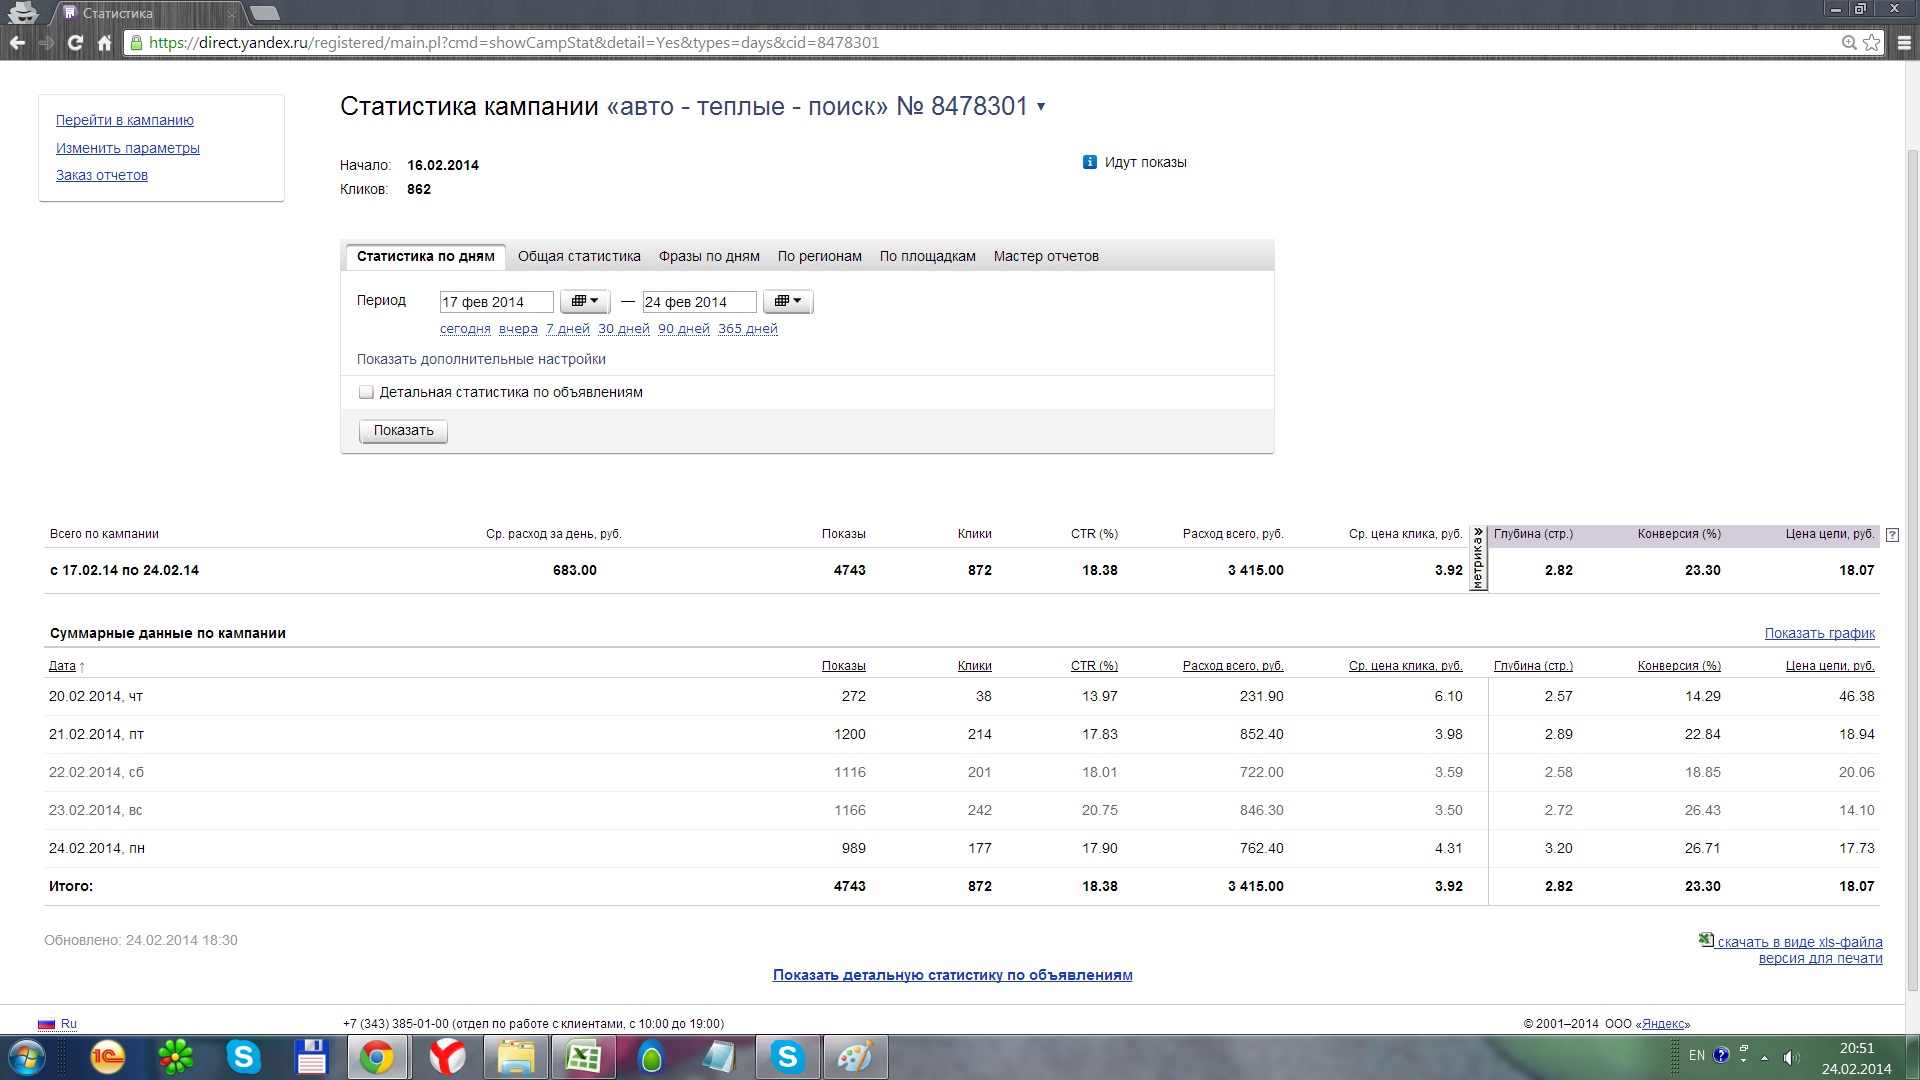Open the end date calendar picker
Image resolution: width=1920 pixels, height=1080 pixels.
(788, 301)
